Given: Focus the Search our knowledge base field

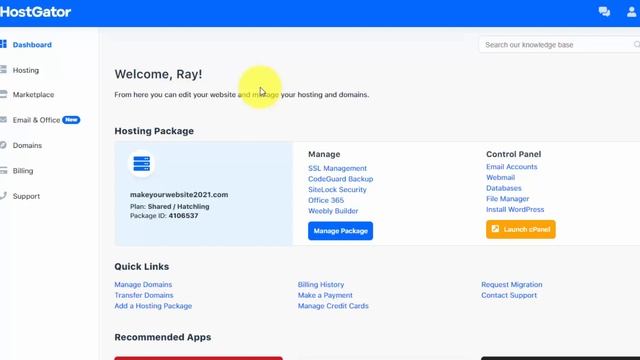Looking at the screenshot, I should [559, 44].
